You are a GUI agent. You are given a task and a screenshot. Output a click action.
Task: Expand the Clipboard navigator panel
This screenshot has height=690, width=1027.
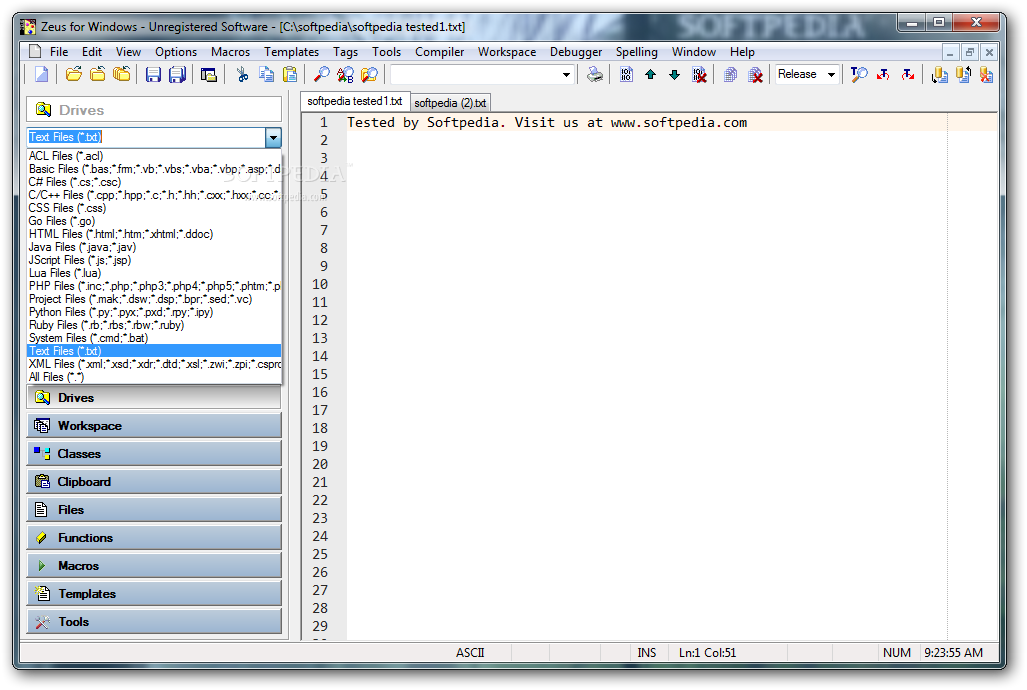pyautogui.click(x=154, y=482)
